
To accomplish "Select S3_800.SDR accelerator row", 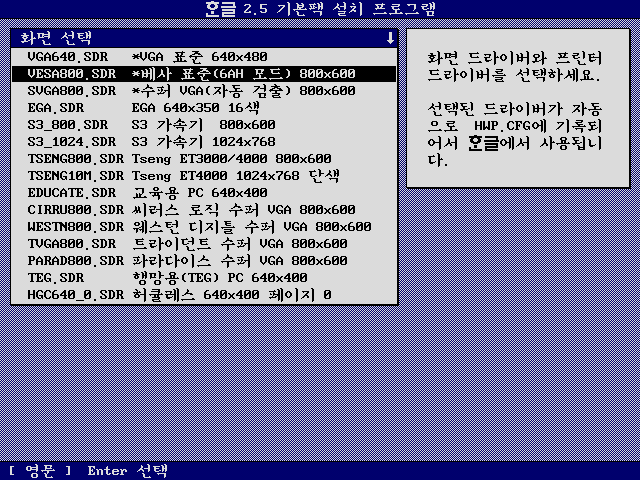I will point(204,124).
